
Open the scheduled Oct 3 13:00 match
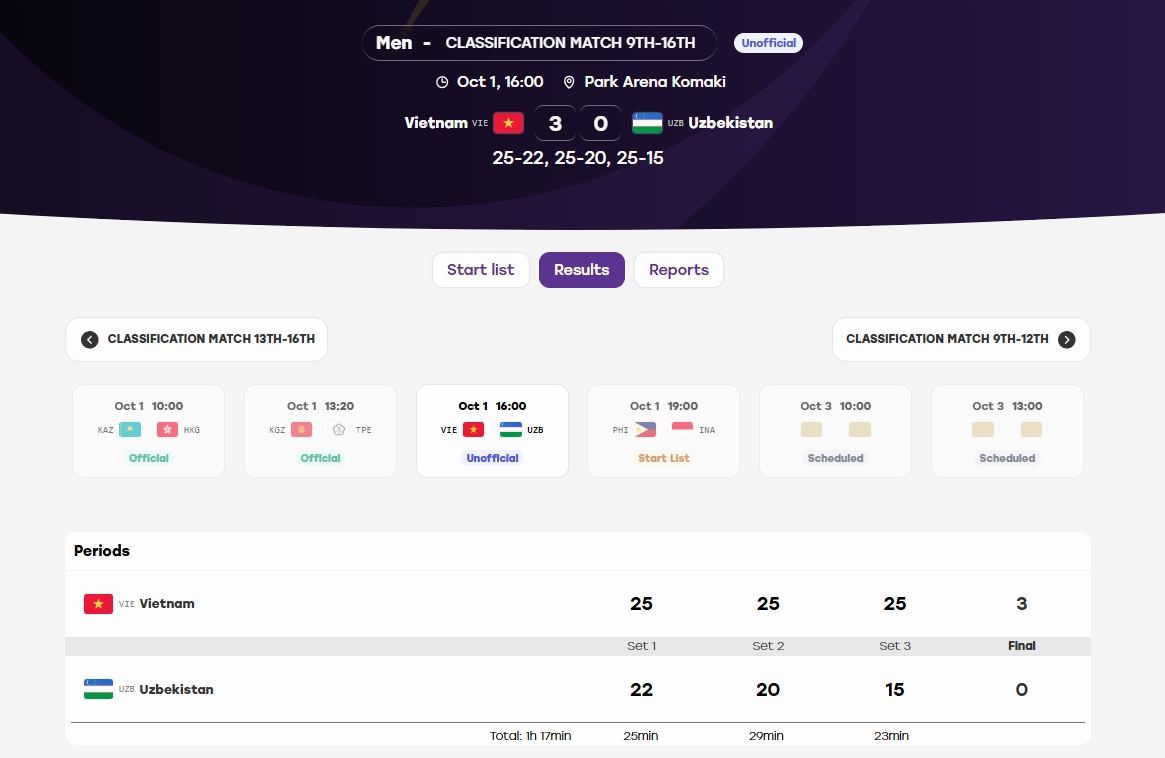(x=1007, y=431)
